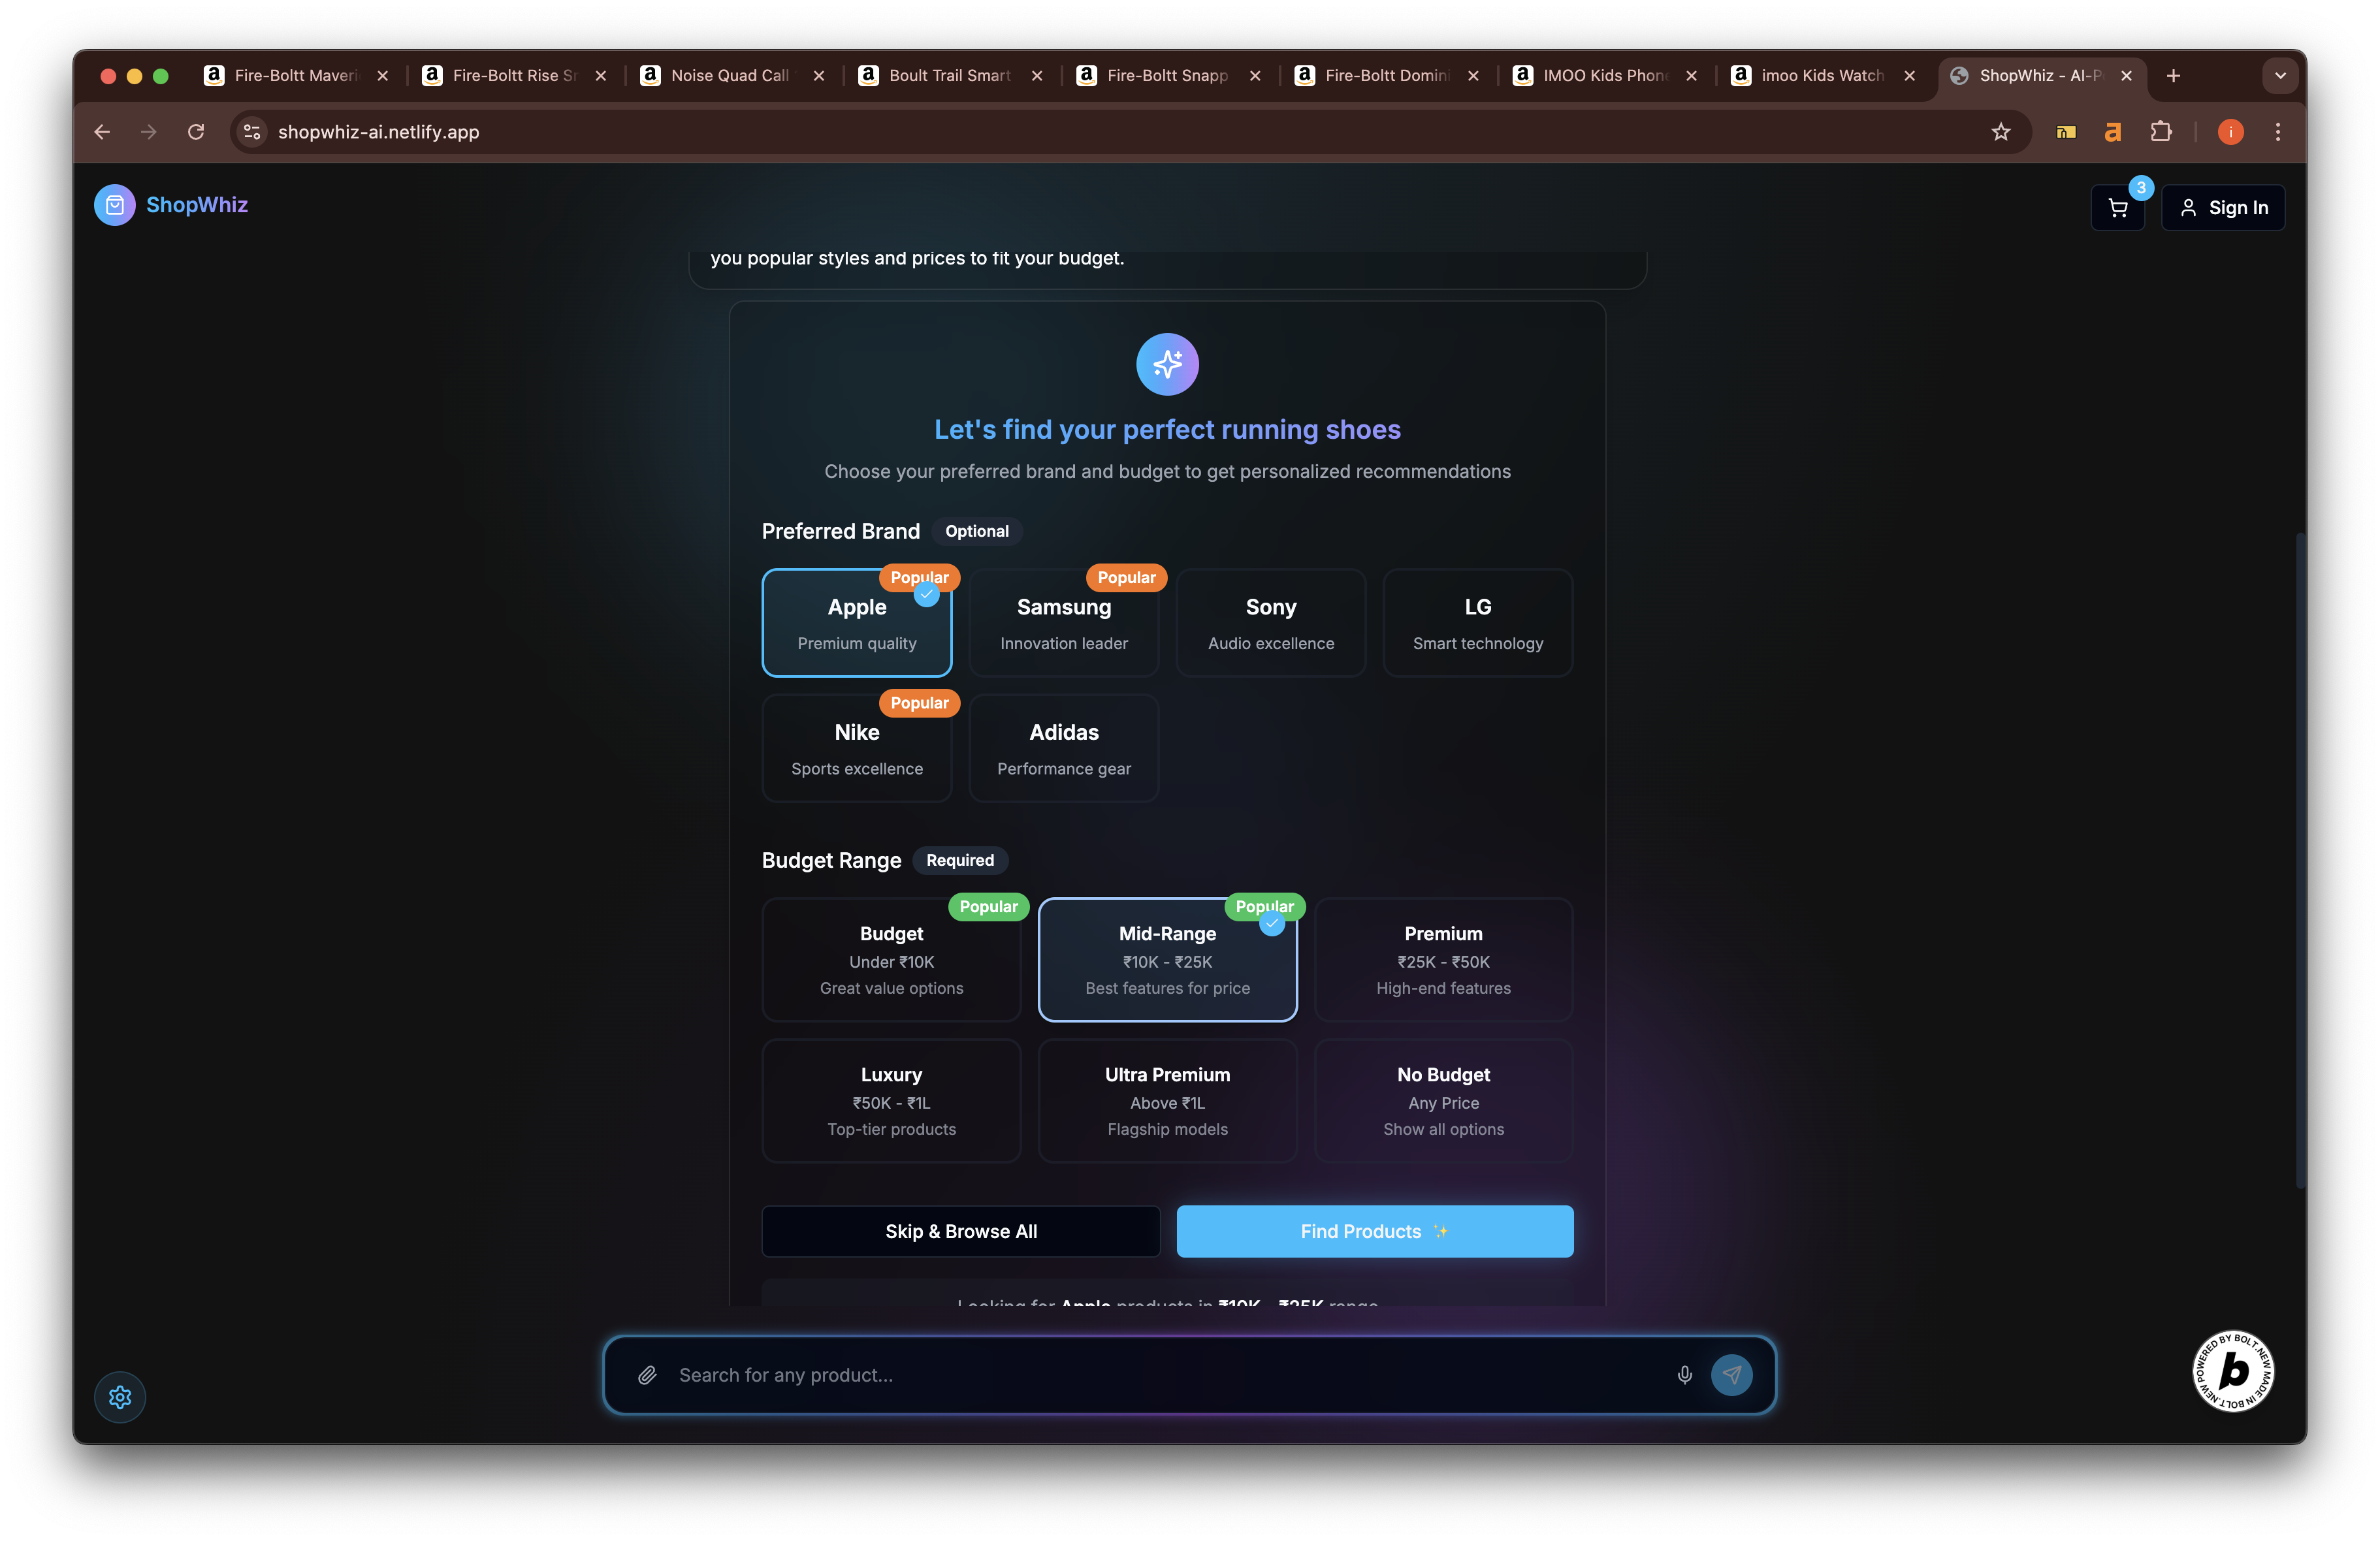Expand the tab search dropdown
The height and width of the screenshot is (1541, 2380).
(2280, 76)
